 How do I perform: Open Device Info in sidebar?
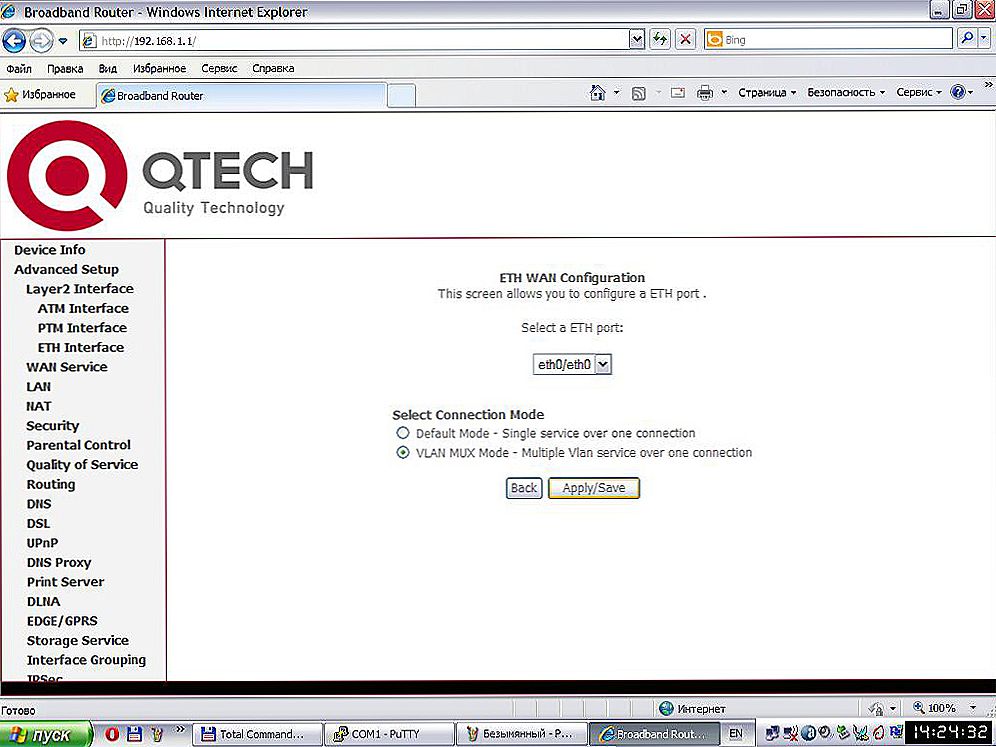50,250
